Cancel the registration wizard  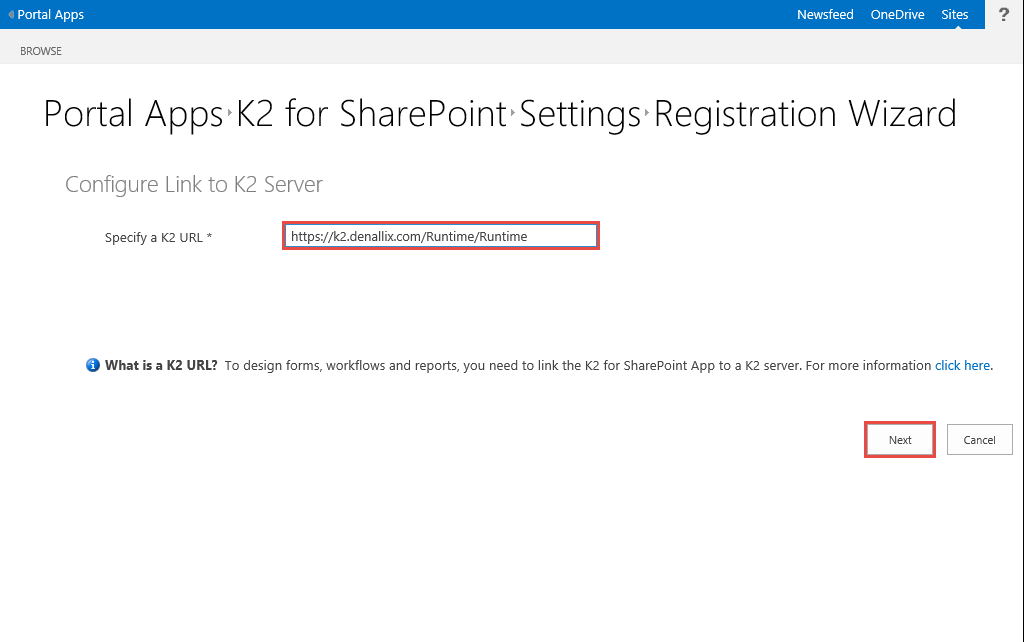[980, 440]
